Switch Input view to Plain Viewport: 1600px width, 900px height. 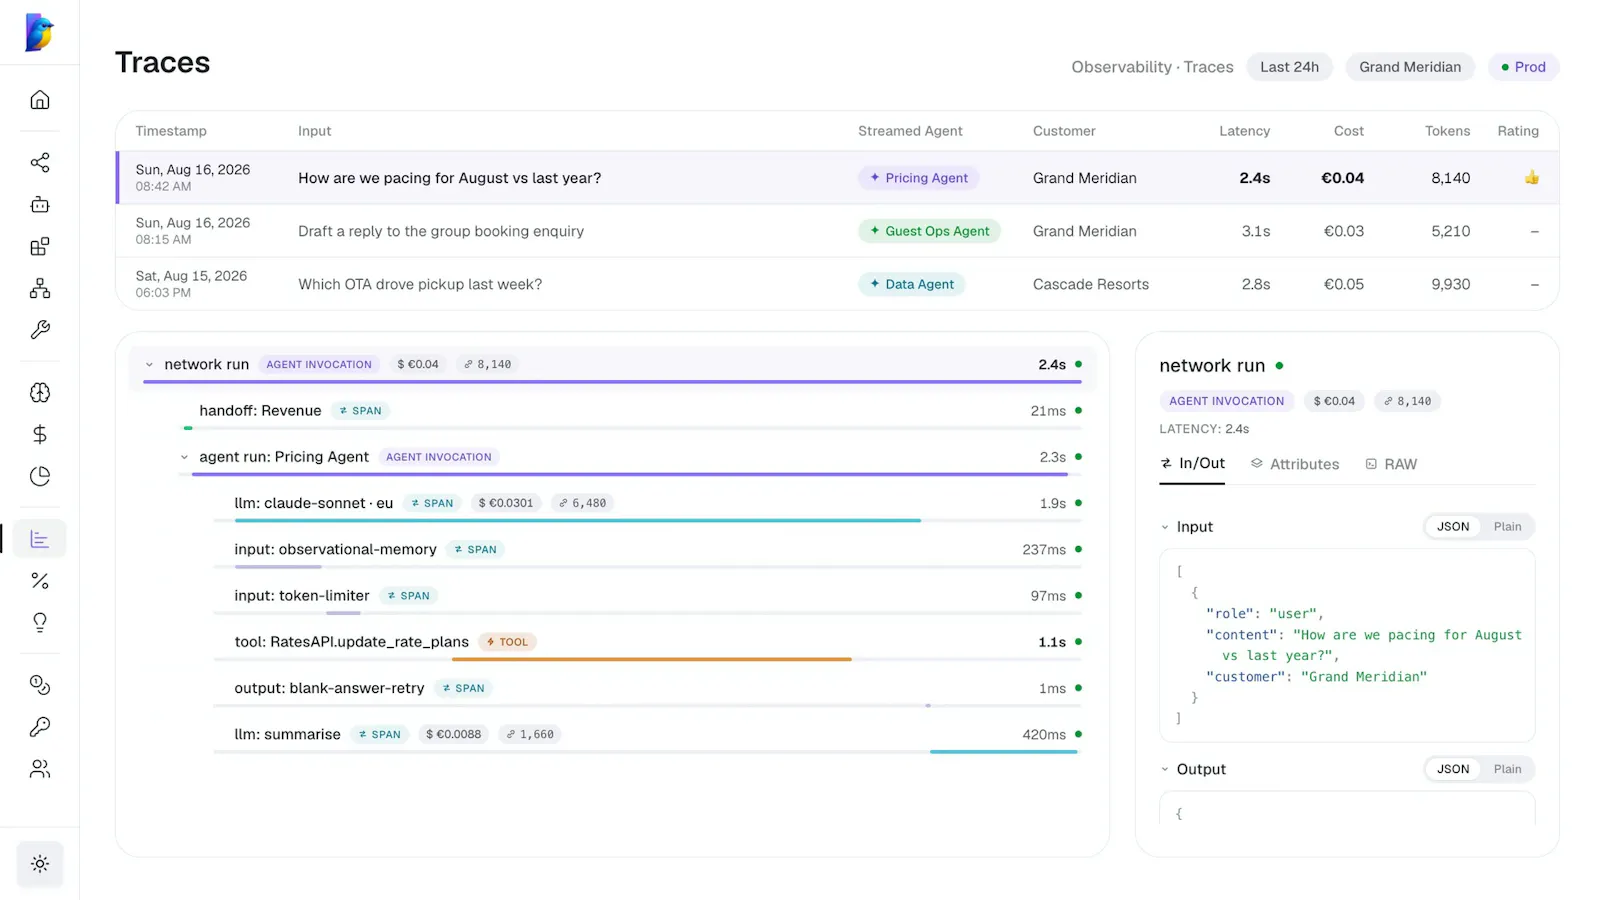point(1507,527)
